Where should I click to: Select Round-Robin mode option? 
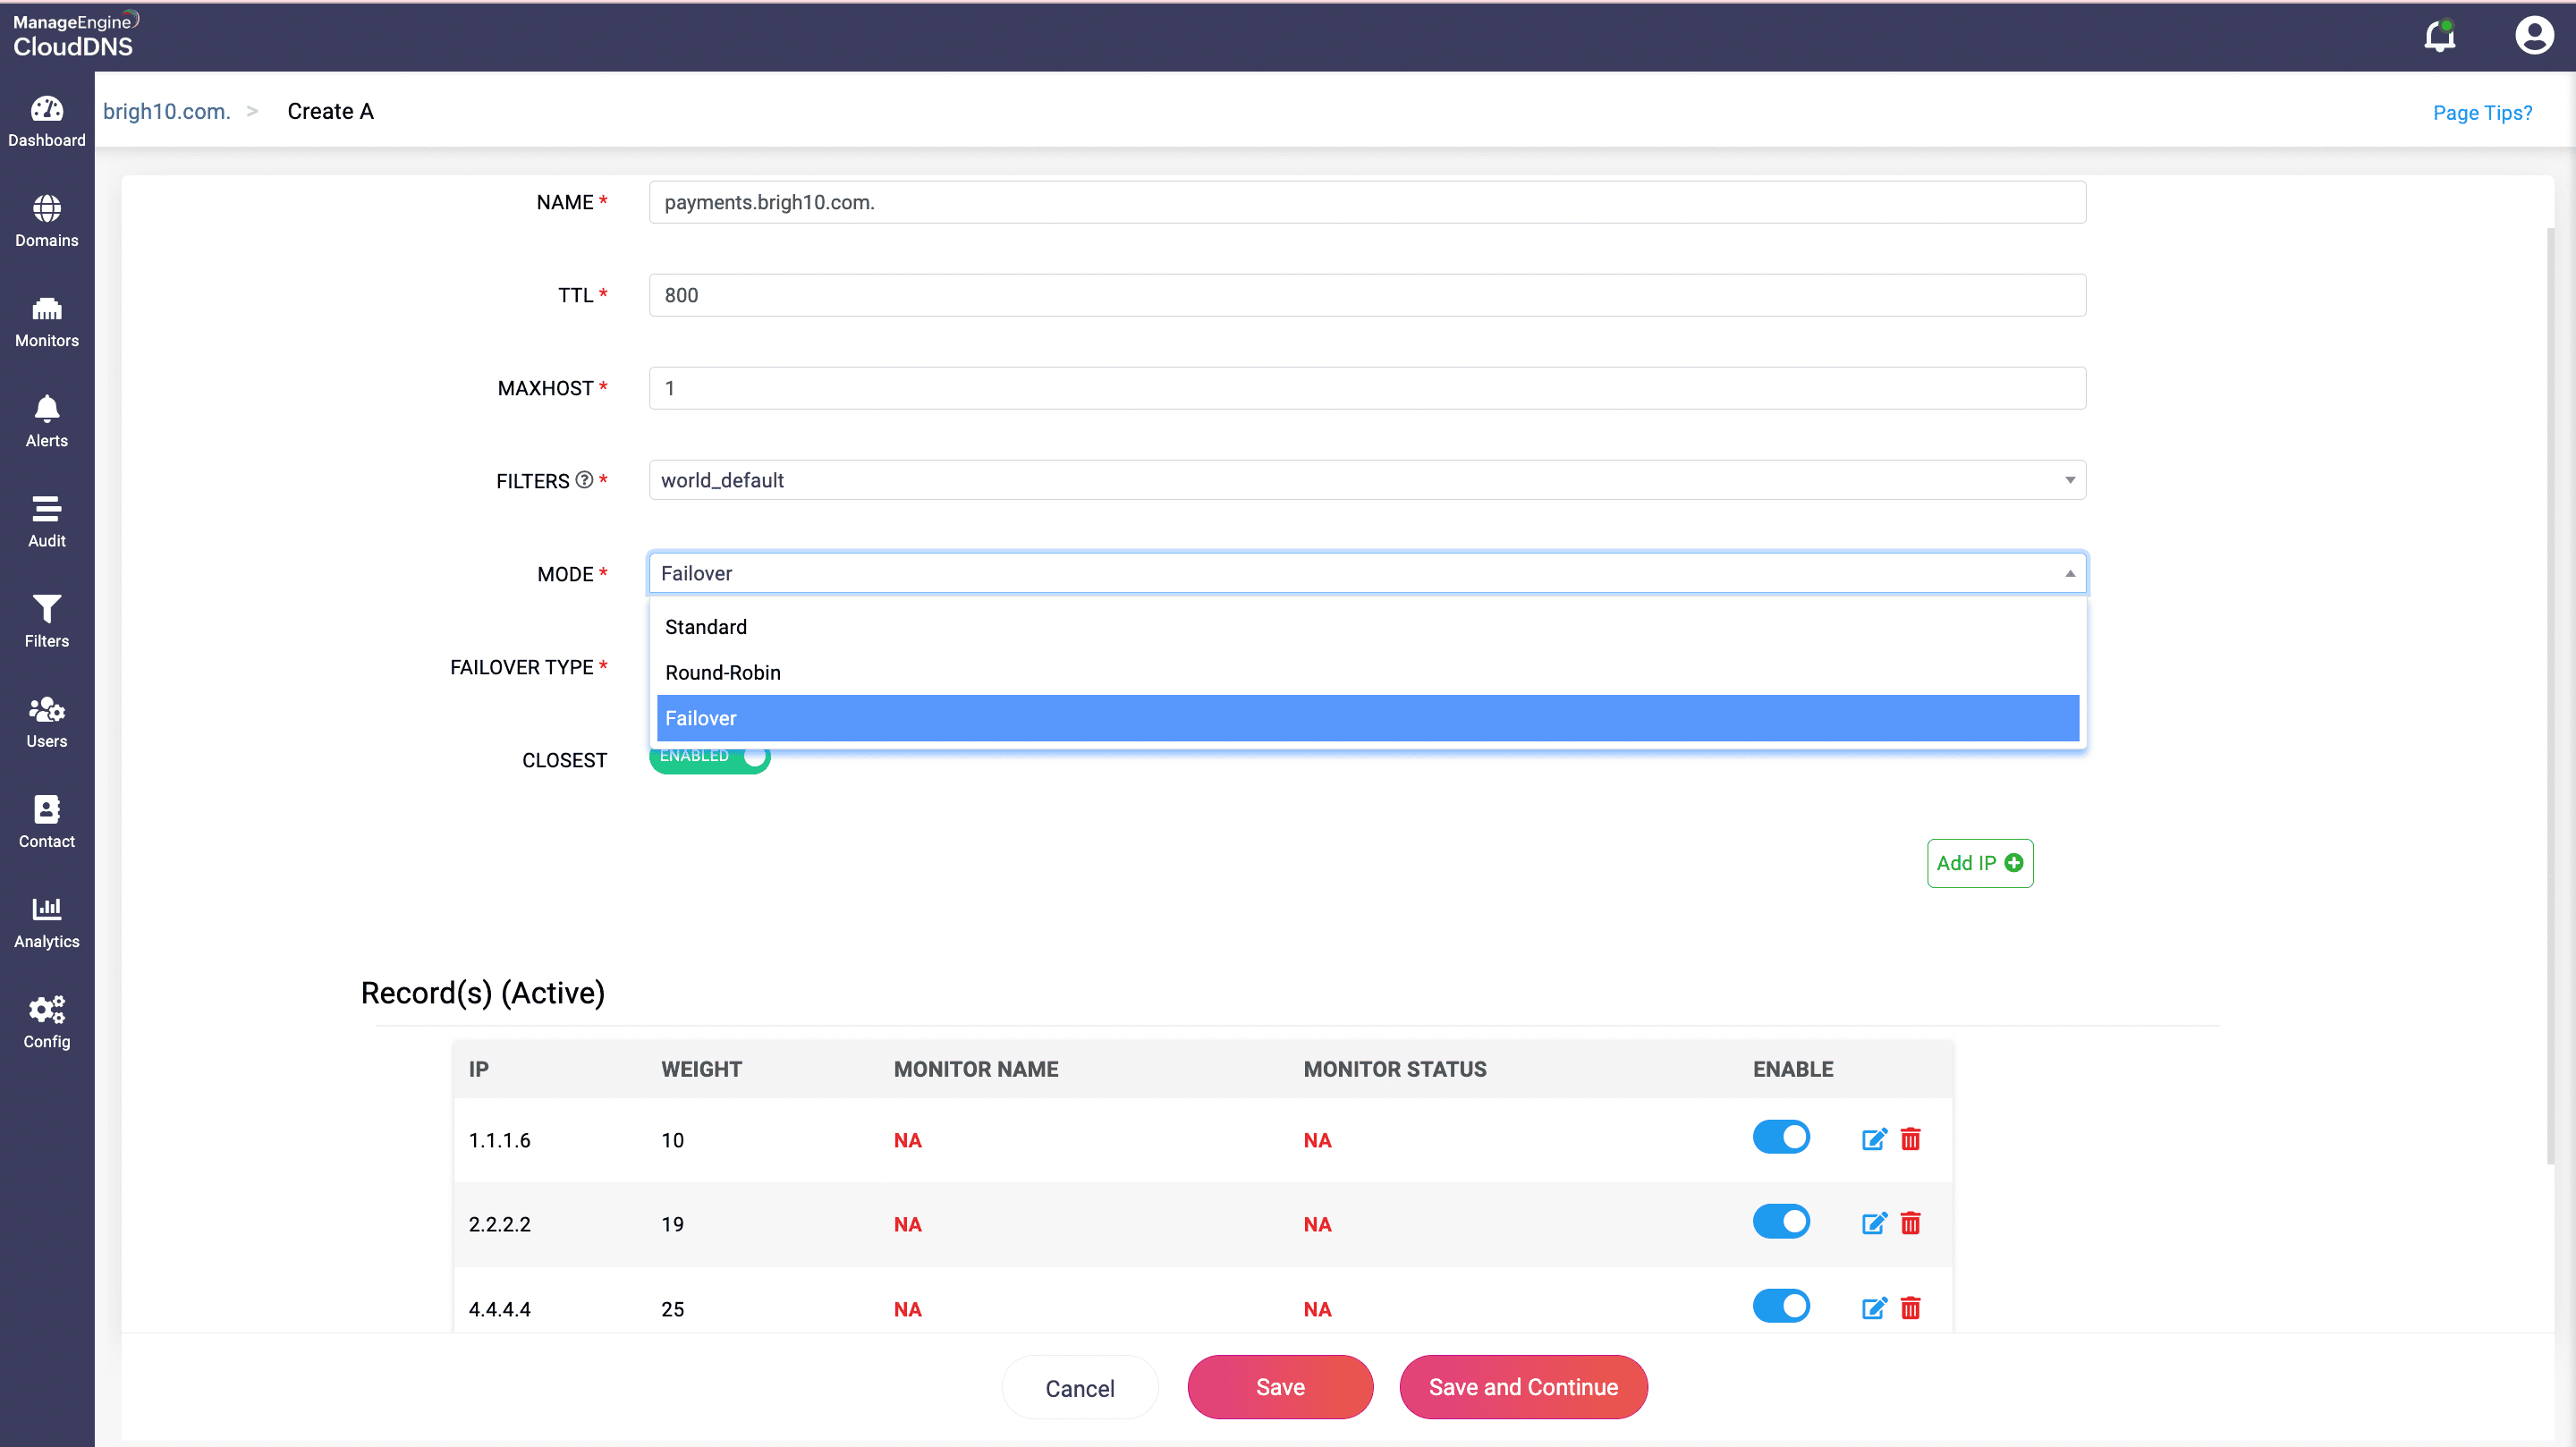coord(723,672)
